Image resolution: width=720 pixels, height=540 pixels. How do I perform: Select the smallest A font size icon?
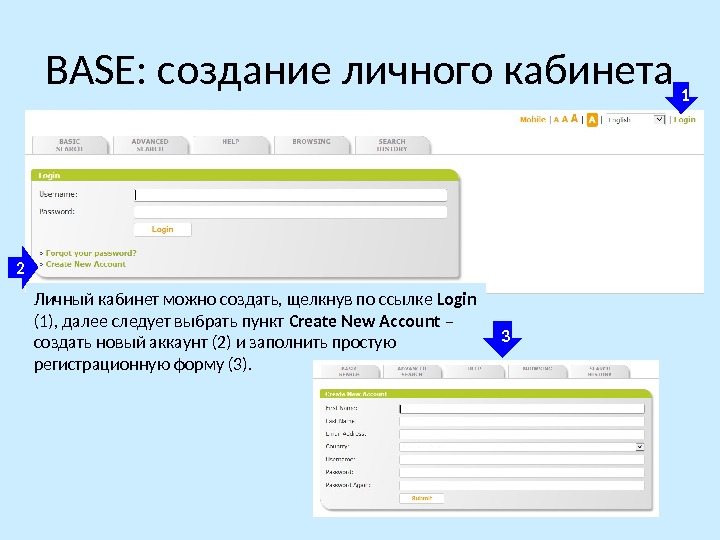(x=556, y=120)
